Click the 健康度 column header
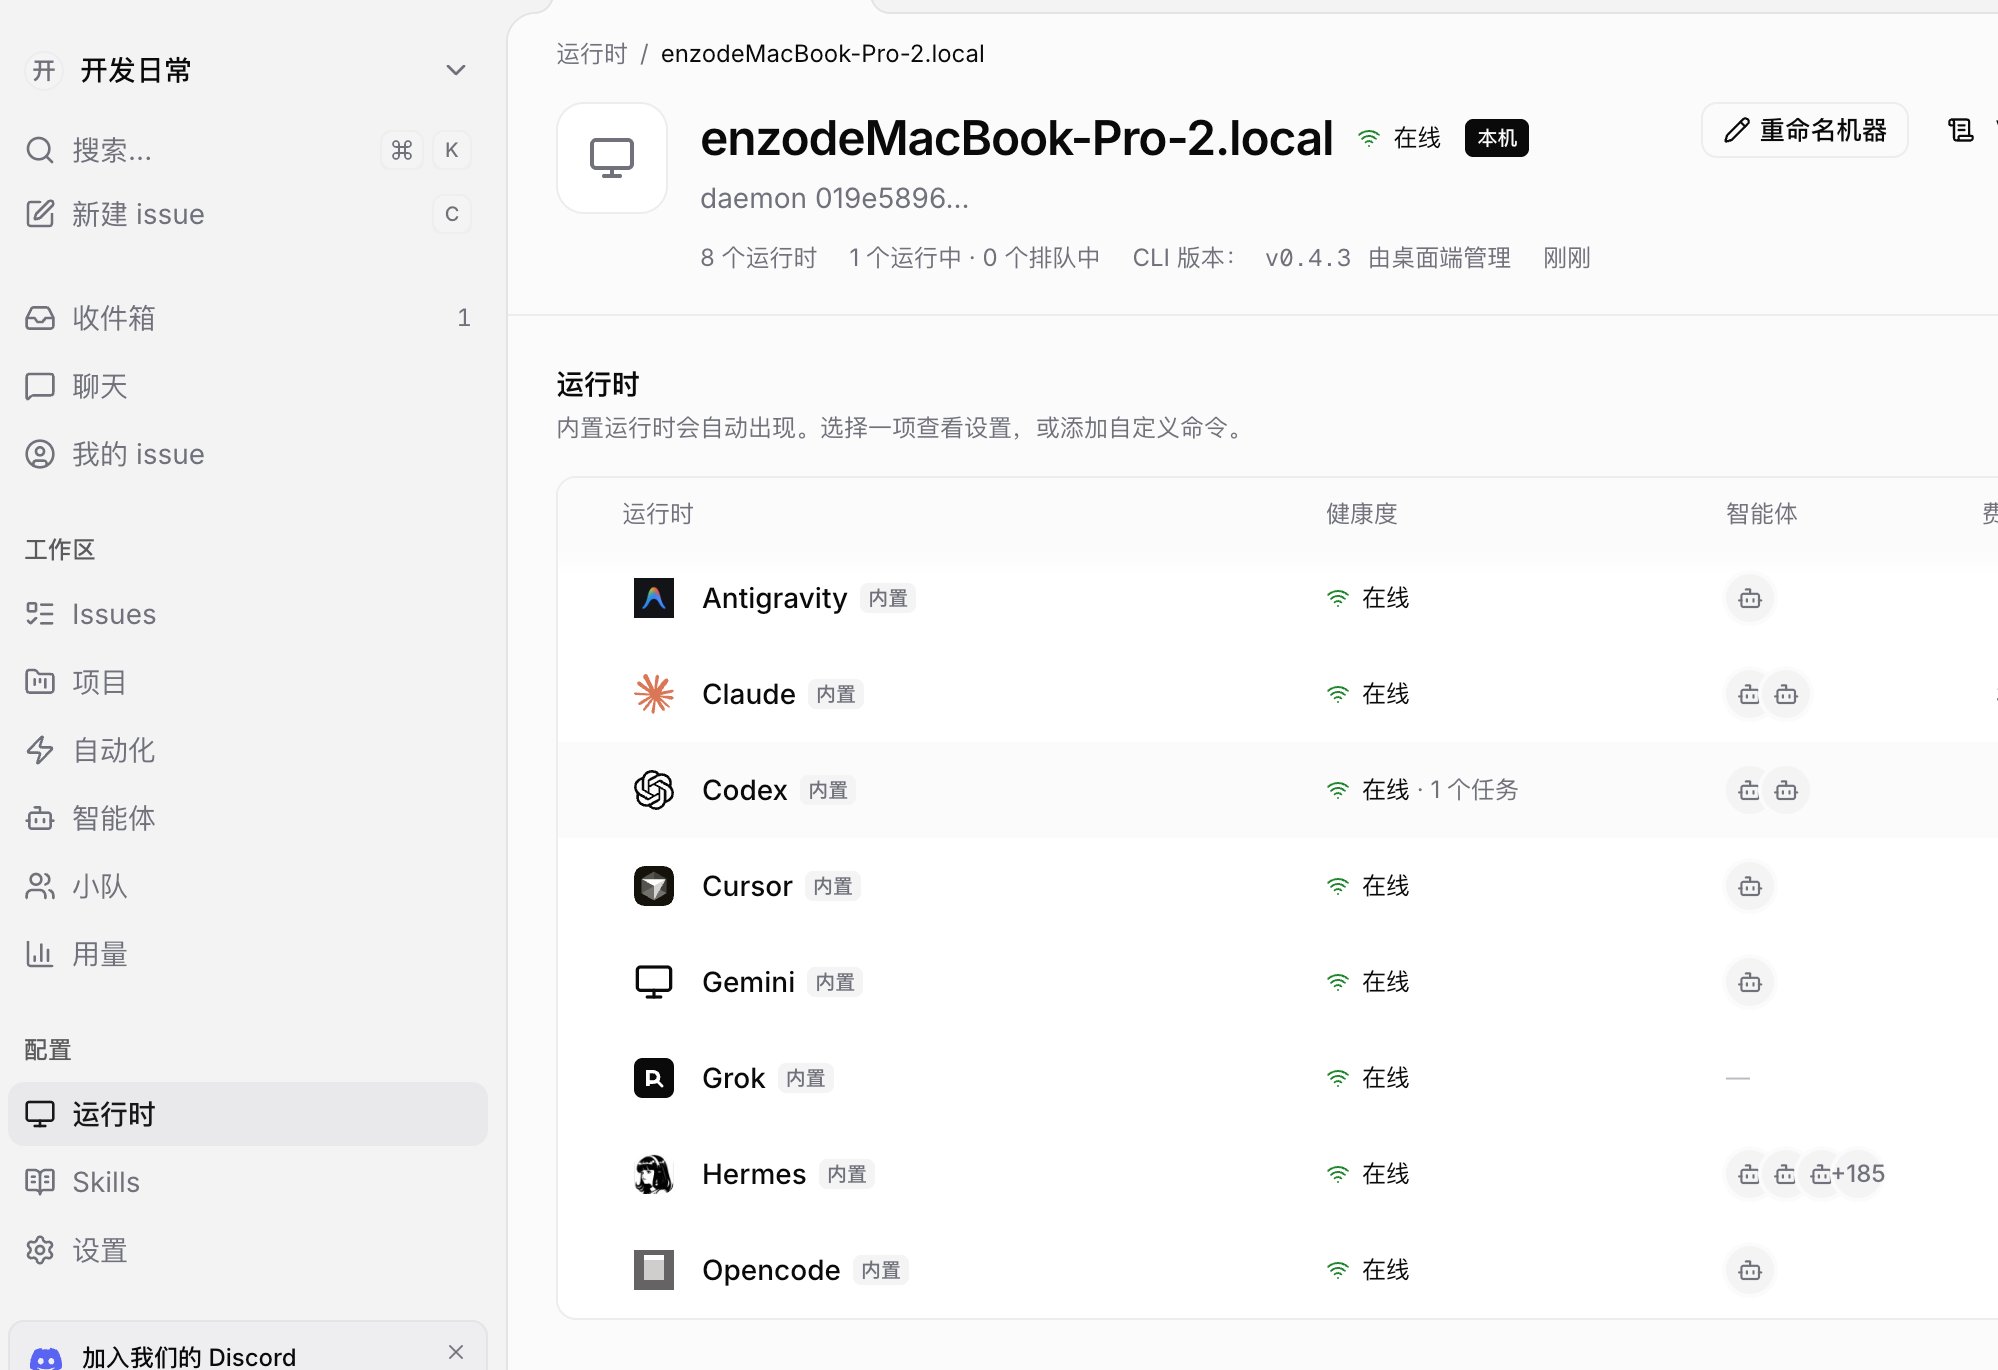 coord(1361,514)
